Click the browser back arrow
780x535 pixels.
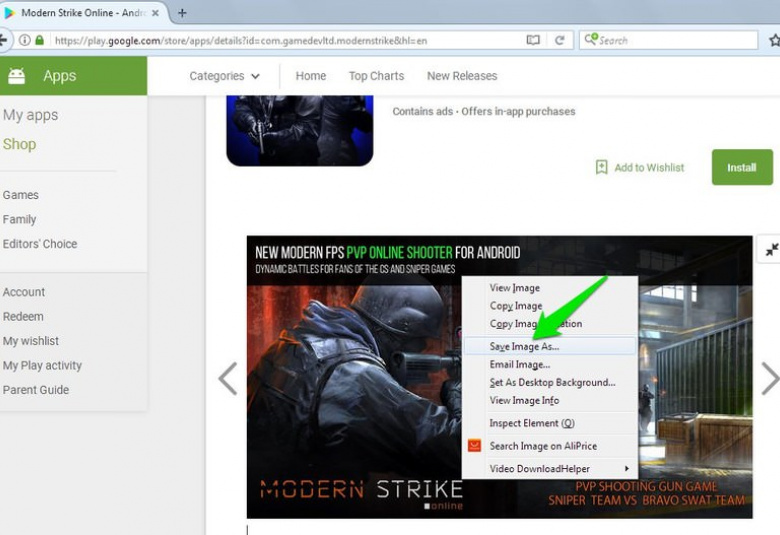coord(3,40)
